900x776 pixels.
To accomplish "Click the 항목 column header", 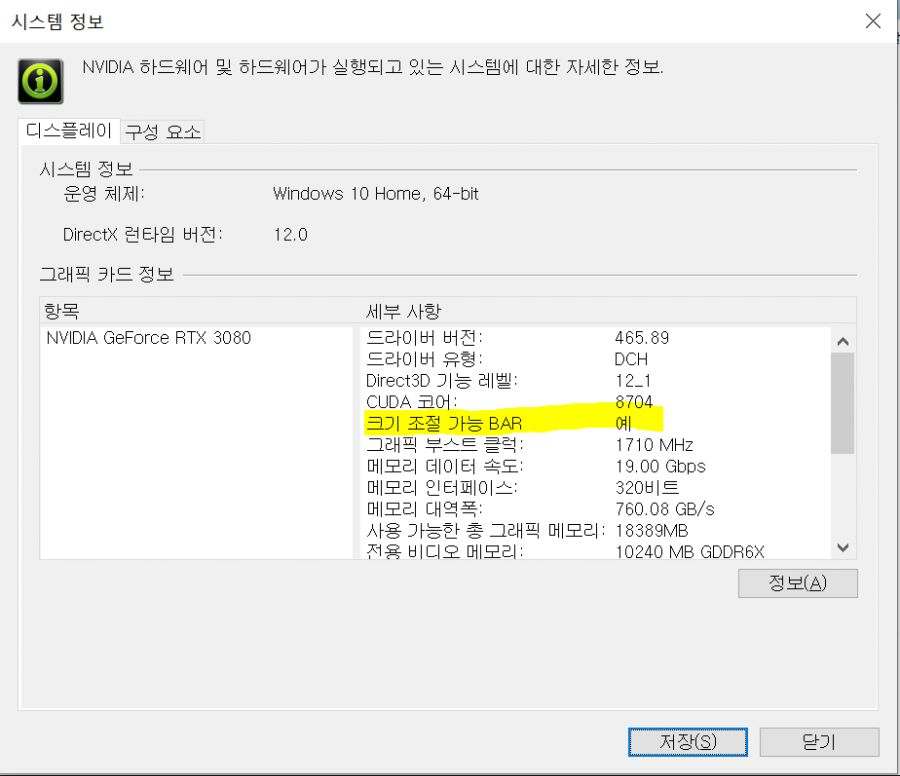I will pyautogui.click(x=62, y=311).
